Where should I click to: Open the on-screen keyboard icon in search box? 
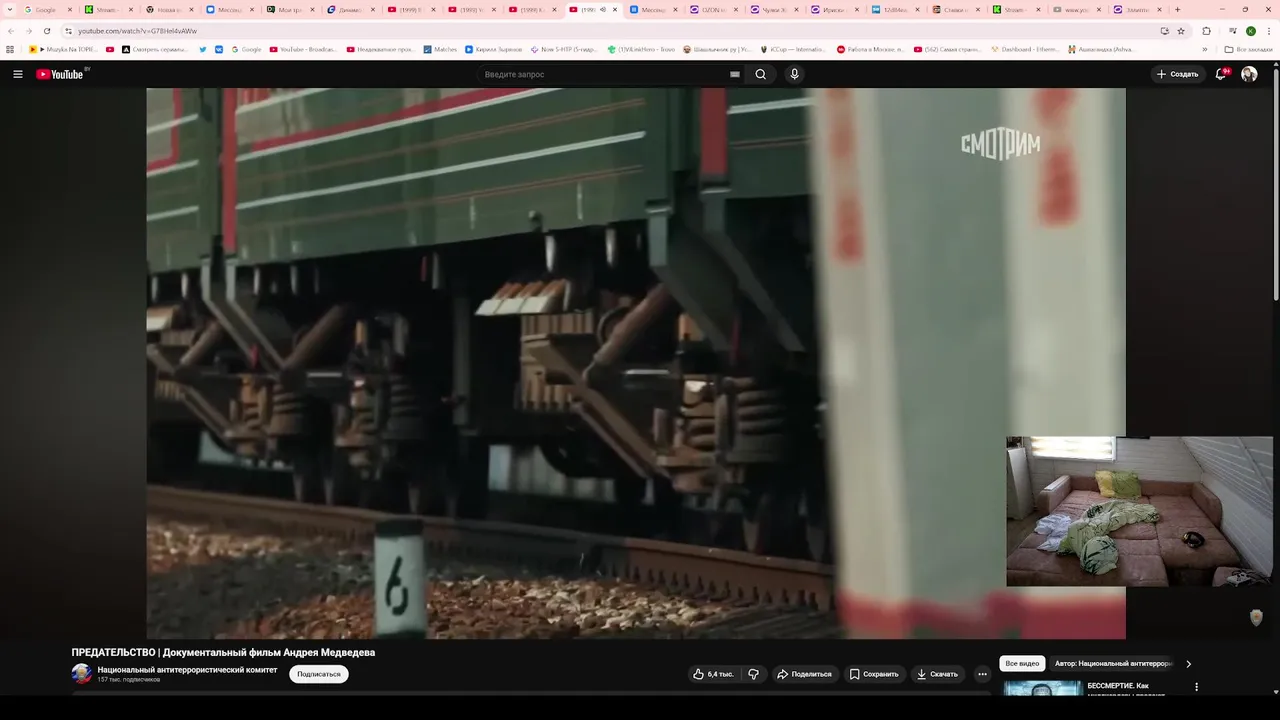tap(735, 74)
